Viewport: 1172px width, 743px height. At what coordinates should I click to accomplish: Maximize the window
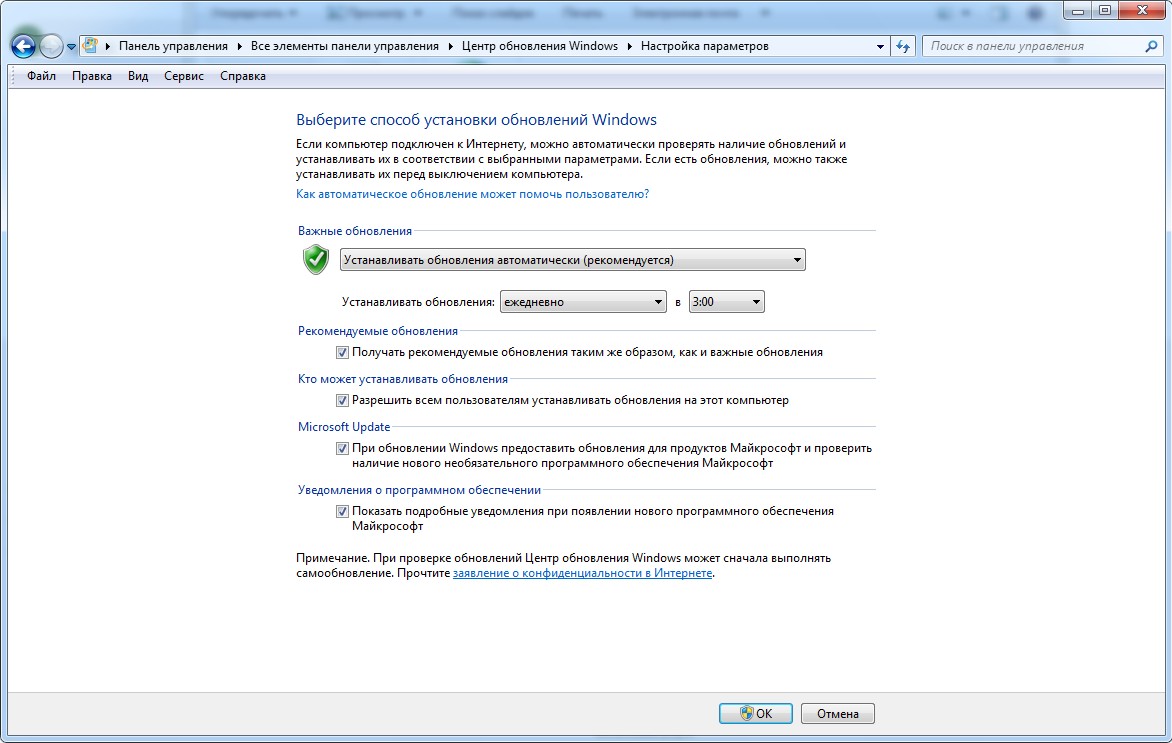(x=1105, y=10)
